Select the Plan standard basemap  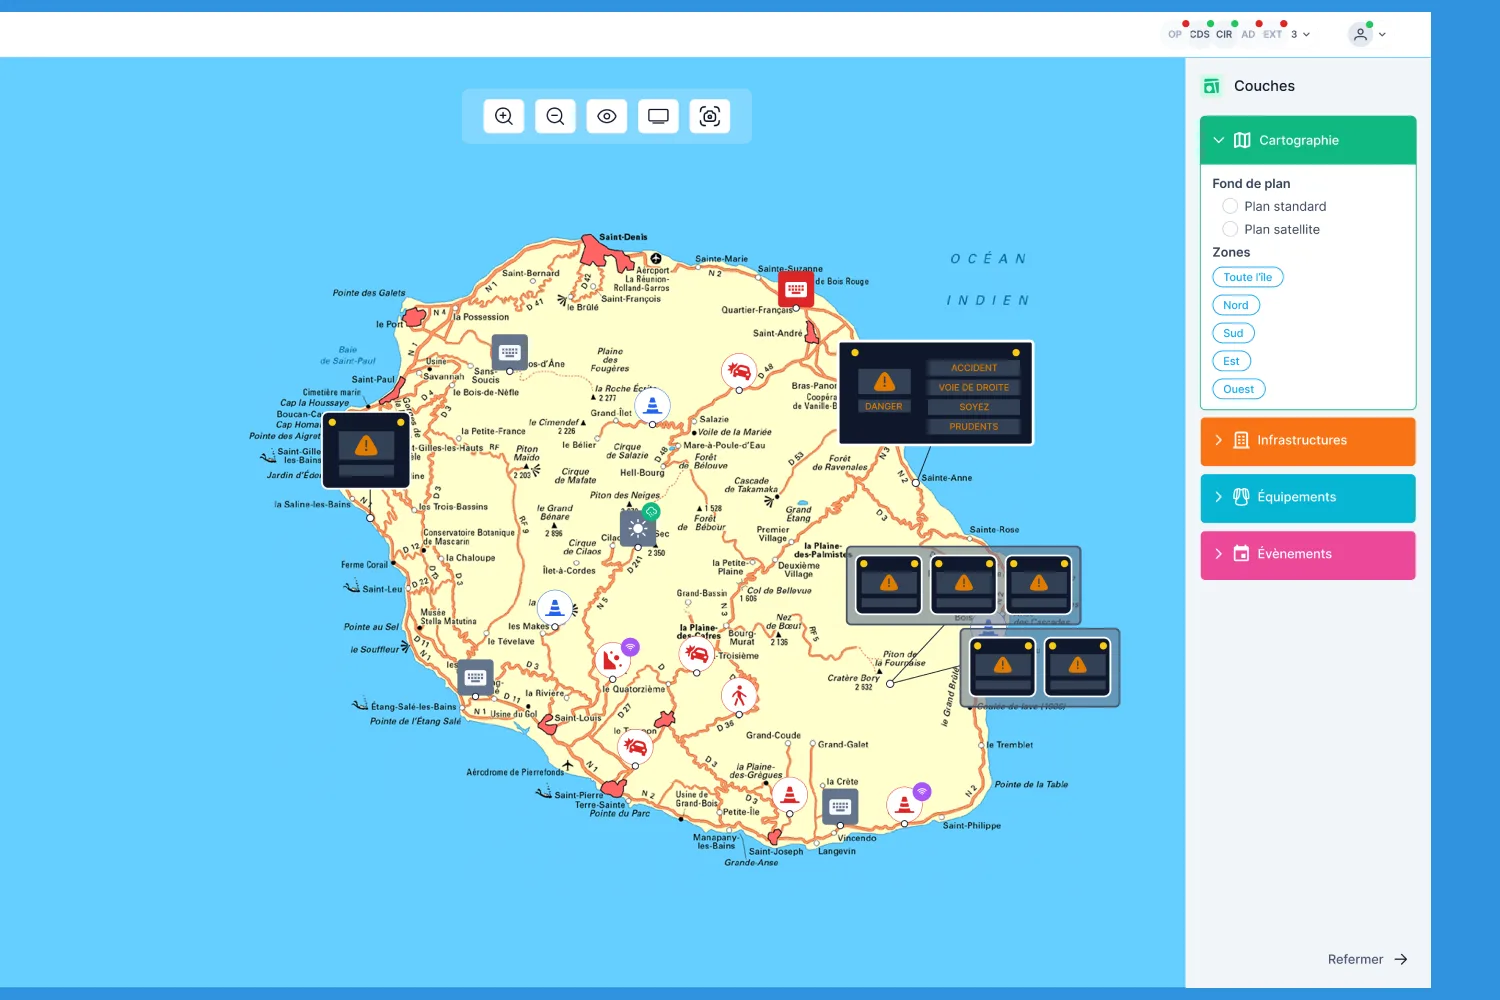tap(1230, 206)
